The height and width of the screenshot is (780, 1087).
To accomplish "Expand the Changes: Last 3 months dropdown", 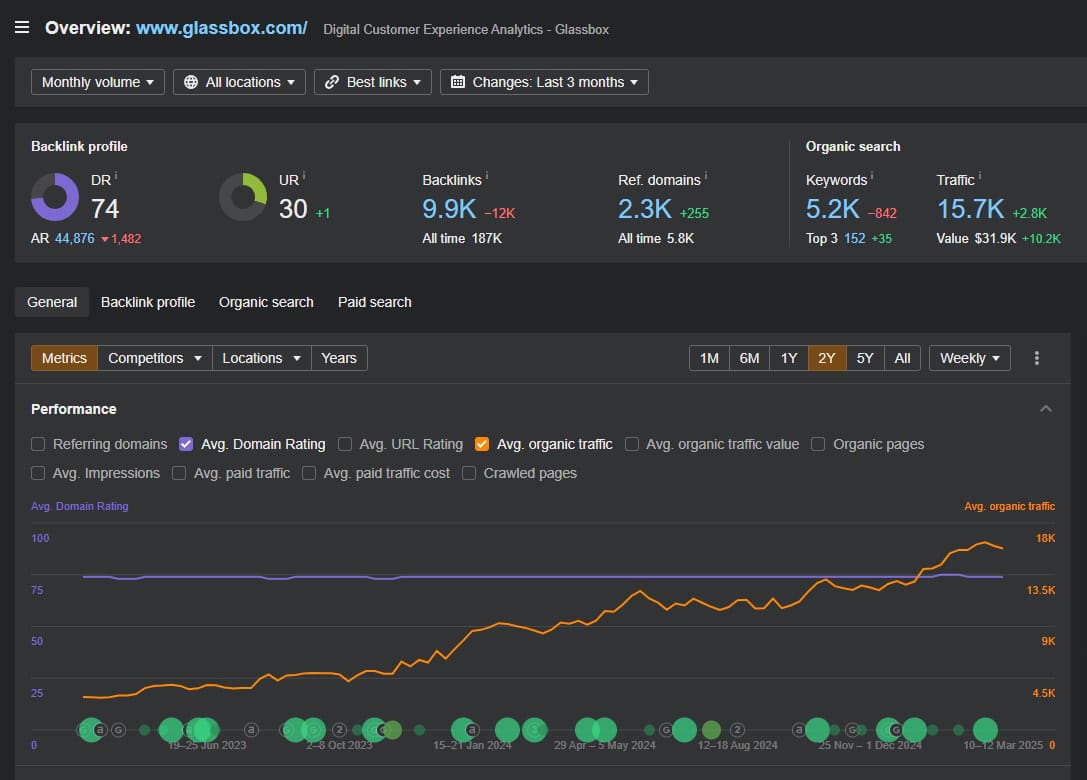I will point(544,82).
